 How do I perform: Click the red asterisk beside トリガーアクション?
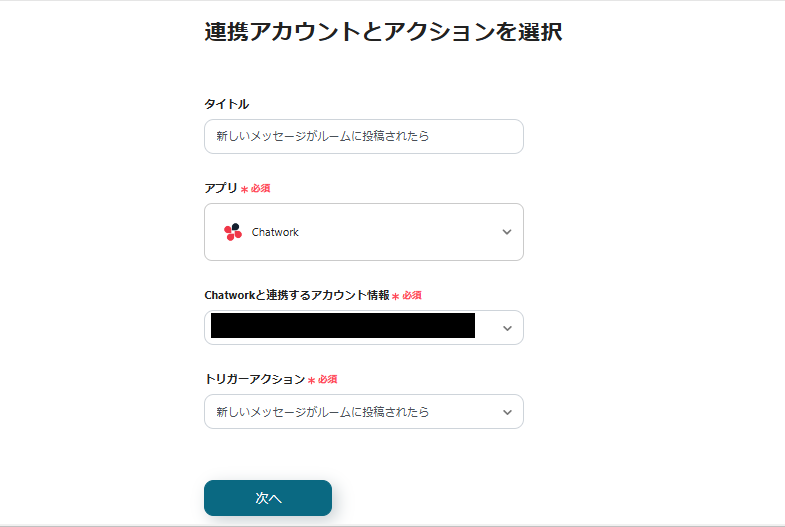click(x=311, y=380)
